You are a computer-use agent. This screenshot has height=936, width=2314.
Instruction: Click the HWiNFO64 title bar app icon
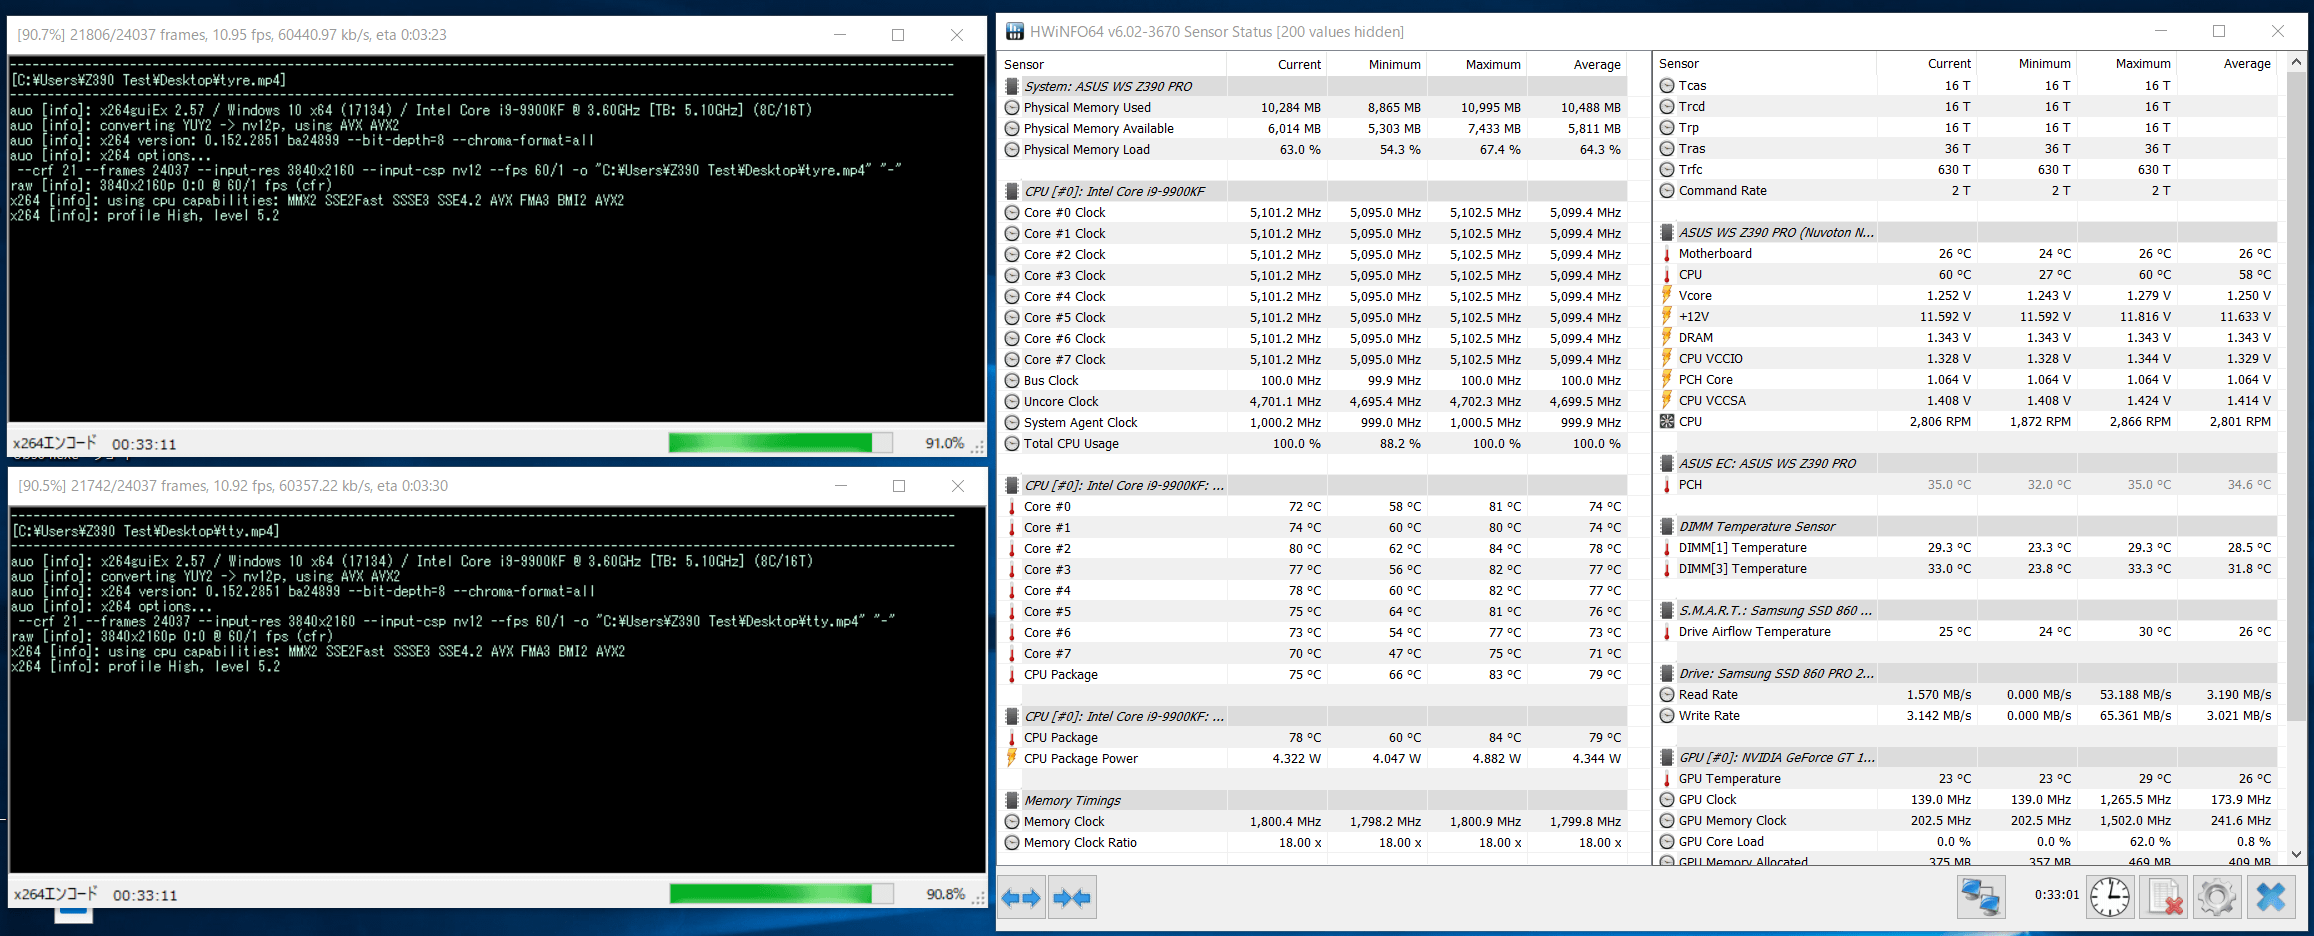click(1014, 31)
